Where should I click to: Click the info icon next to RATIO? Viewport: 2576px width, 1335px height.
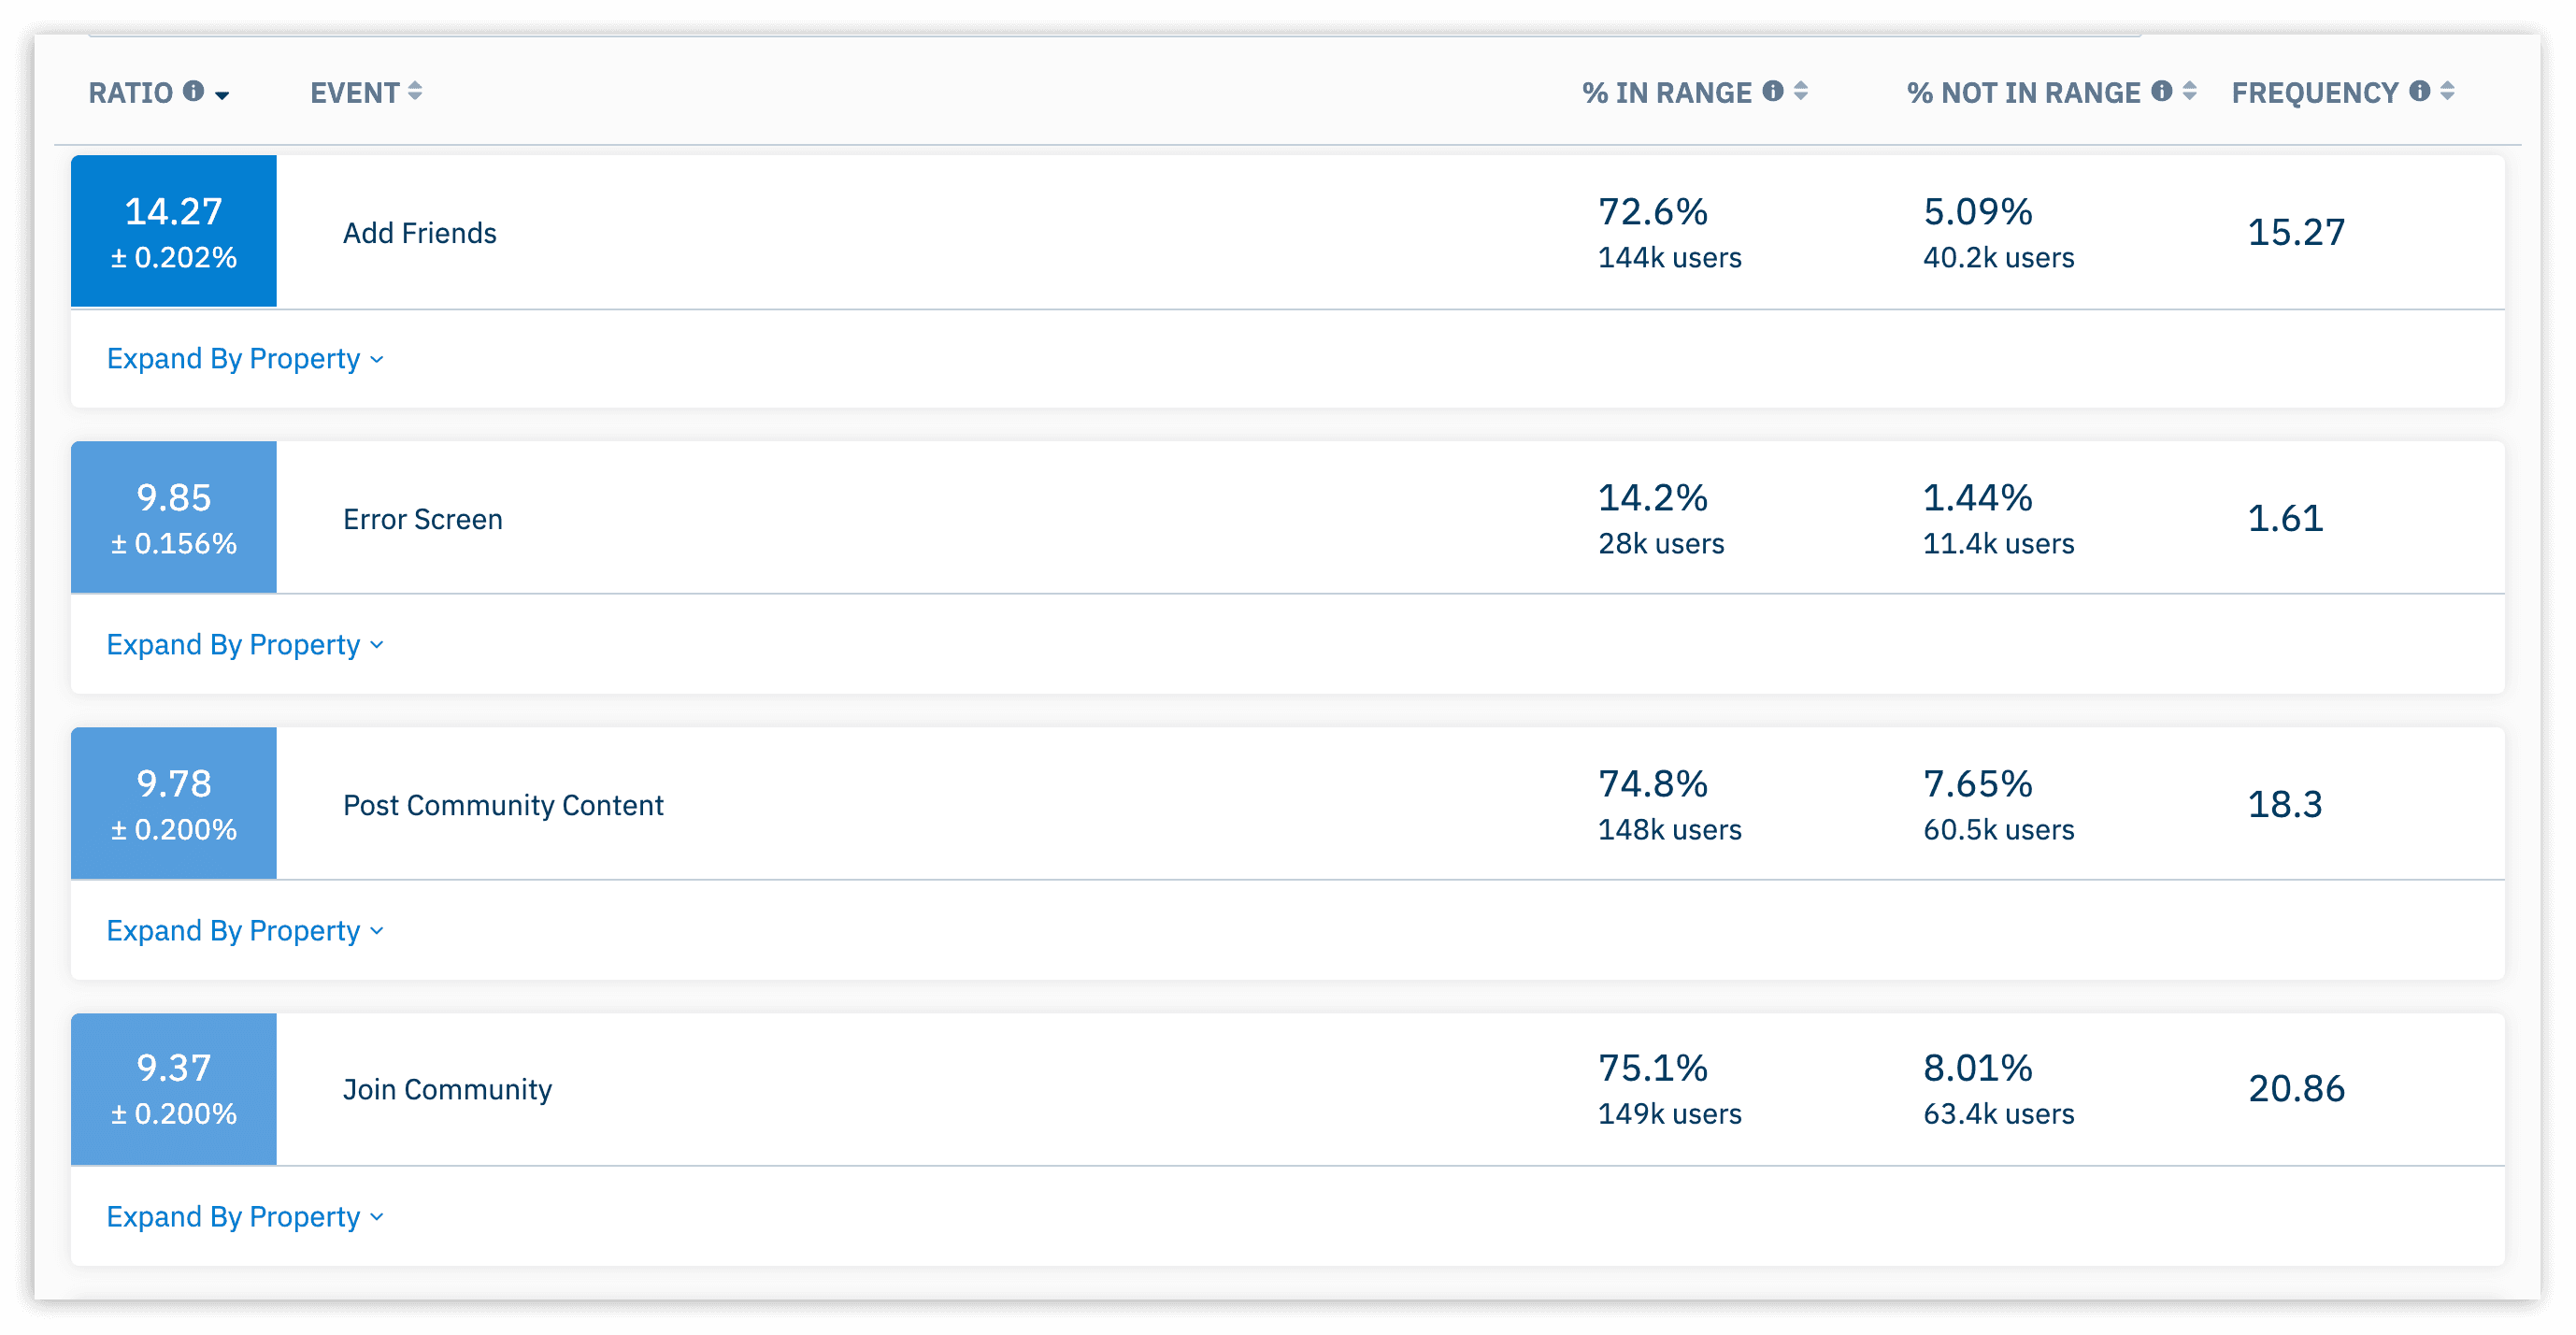pyautogui.click(x=194, y=92)
